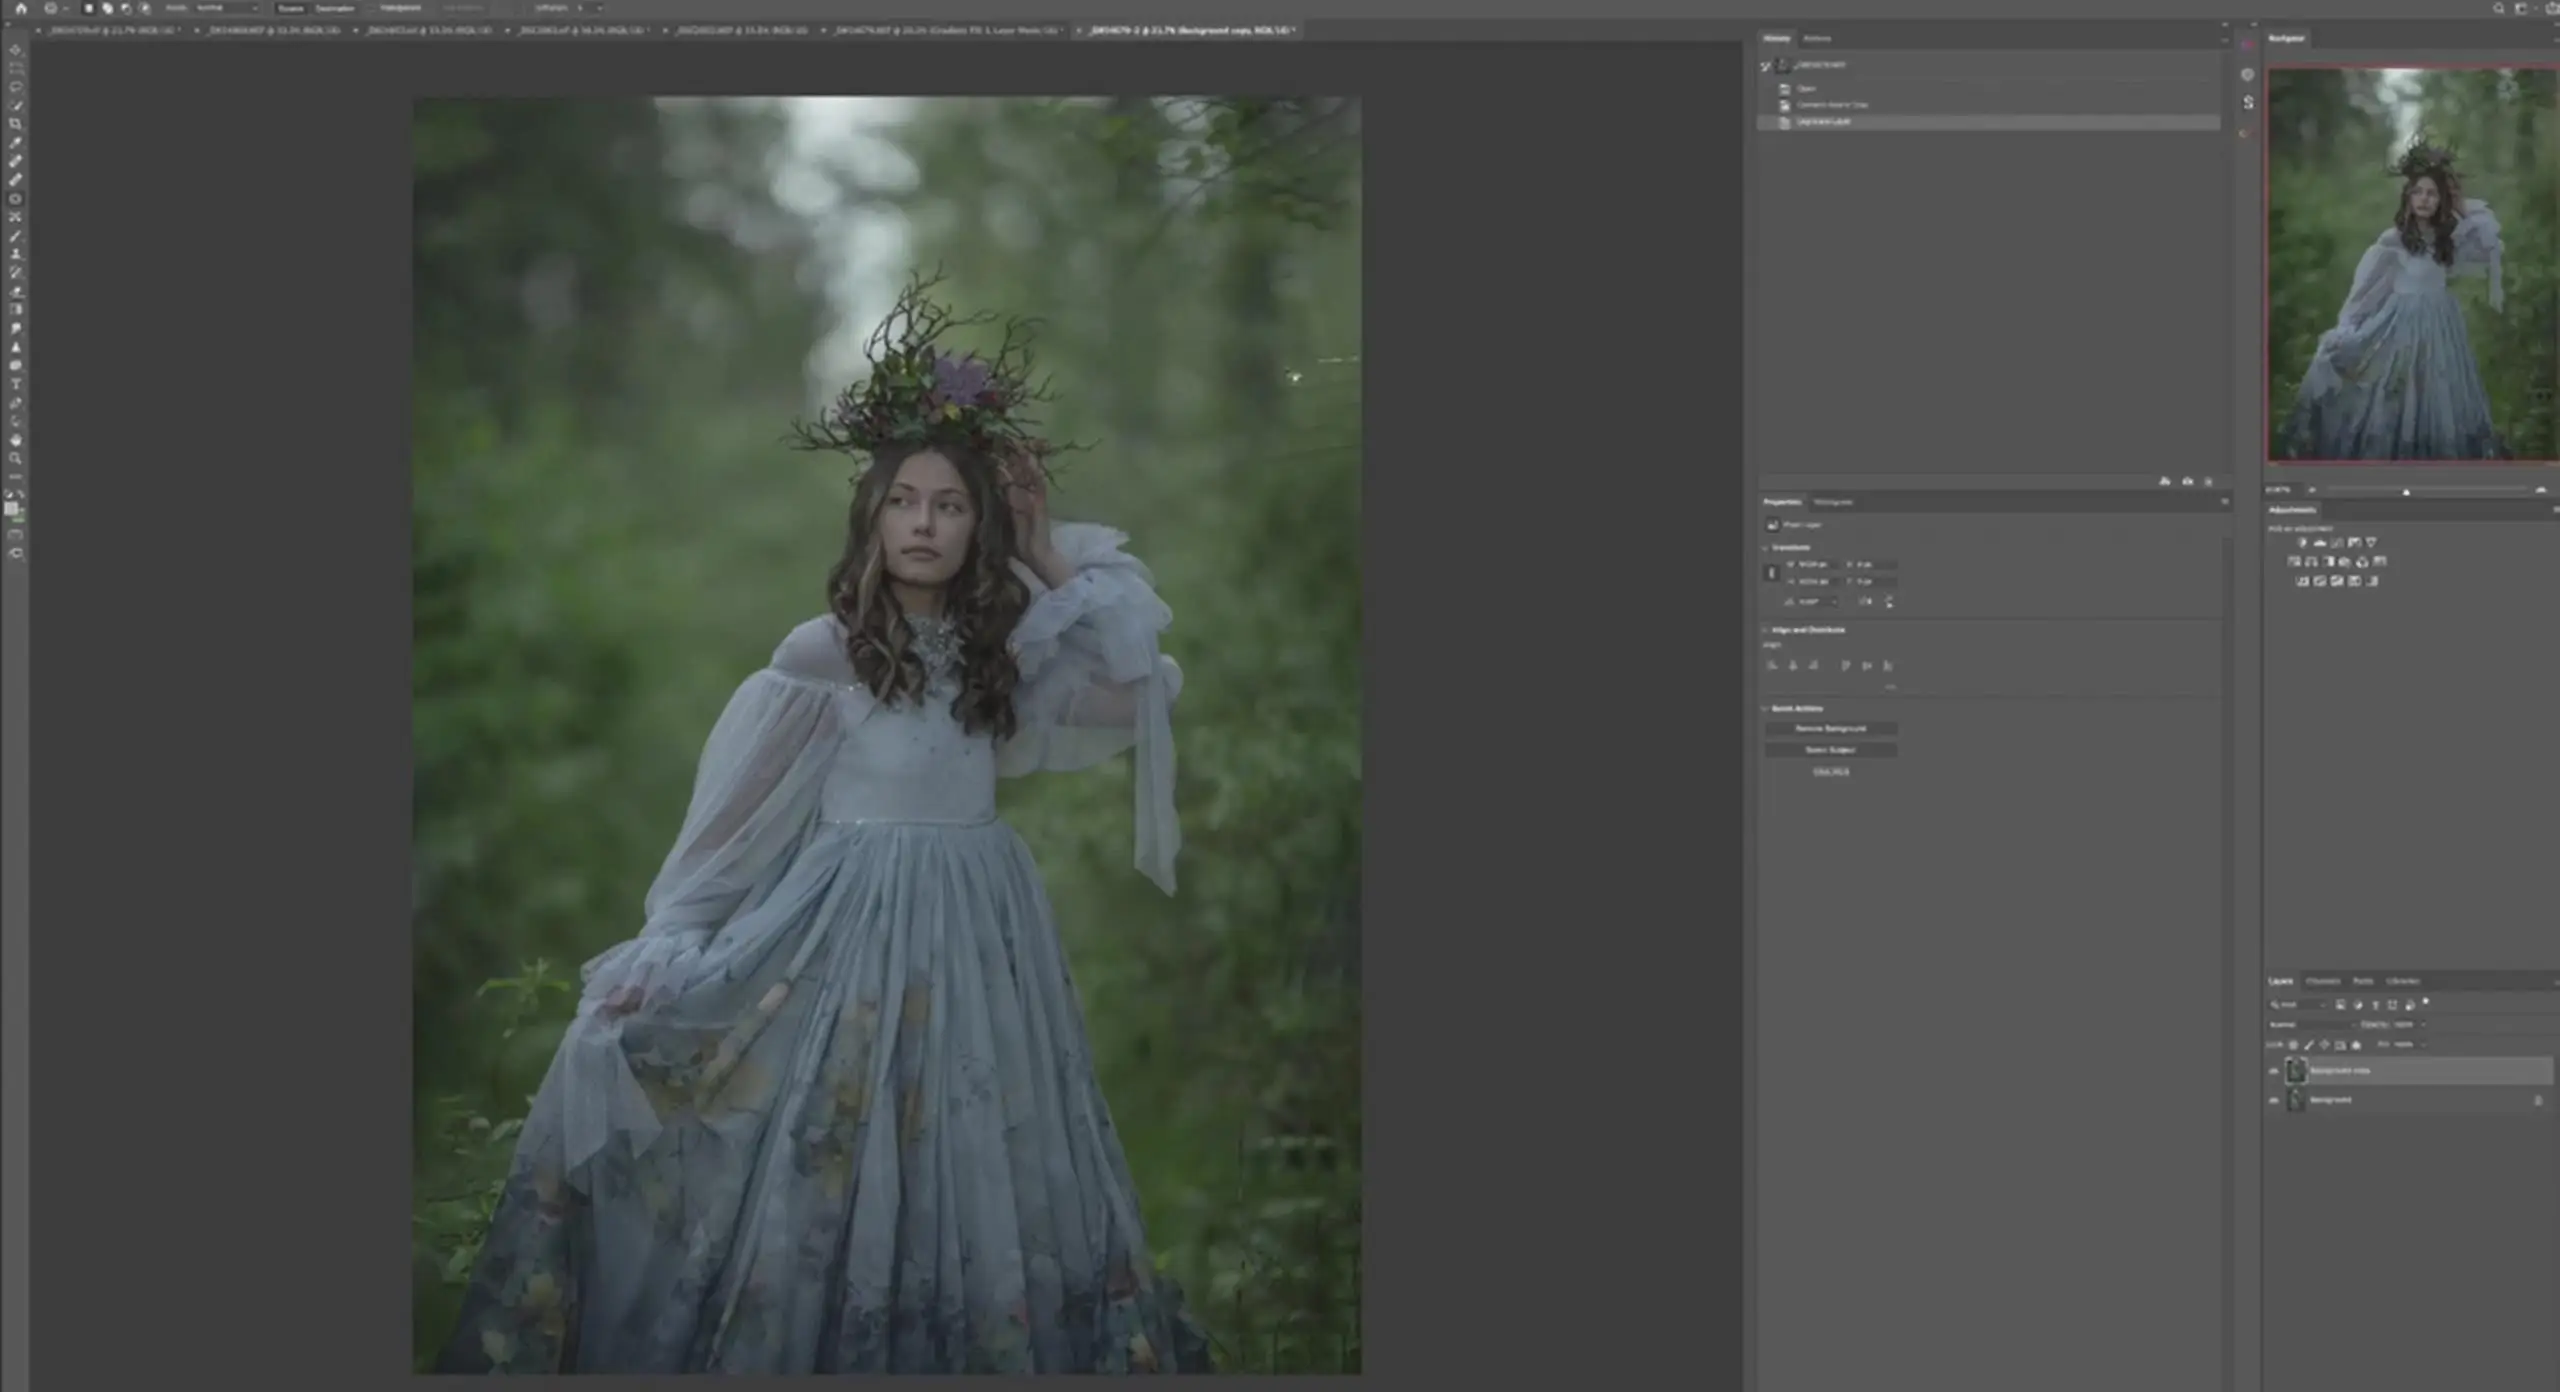This screenshot has height=1392, width=2560.
Task: Select the Eyedropper tool
Action: pos(15,142)
